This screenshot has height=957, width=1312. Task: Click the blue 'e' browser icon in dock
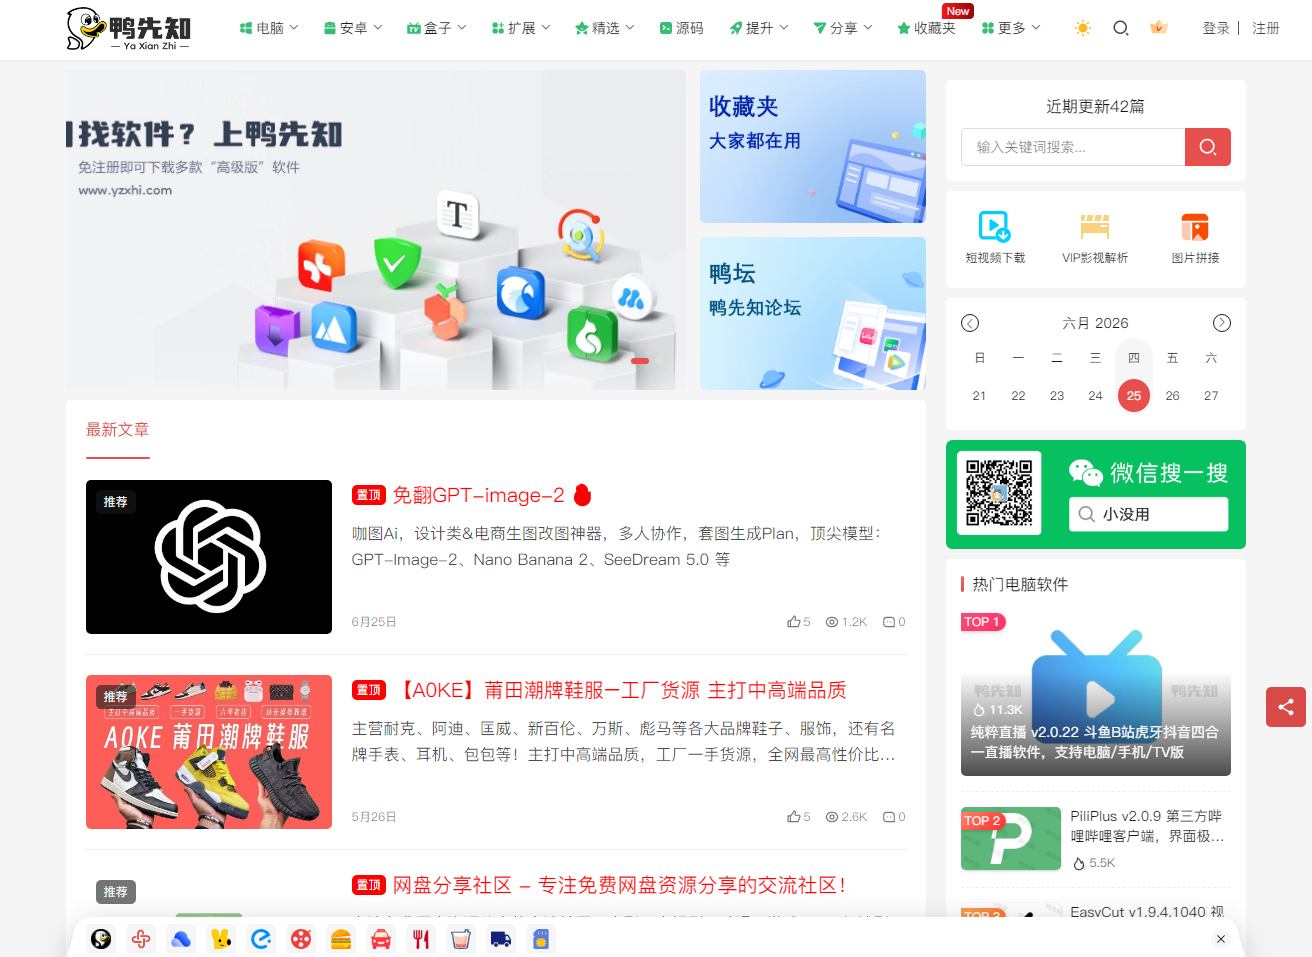pos(261,939)
